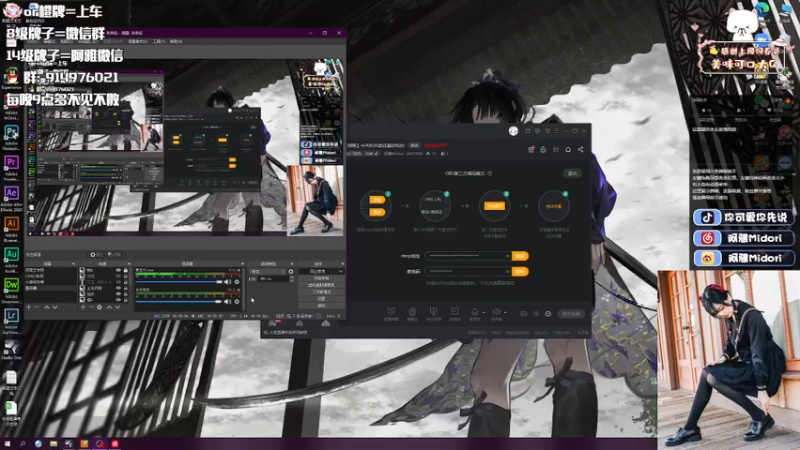
Task: Open settings gear of second mixer track
Action: (237, 302)
